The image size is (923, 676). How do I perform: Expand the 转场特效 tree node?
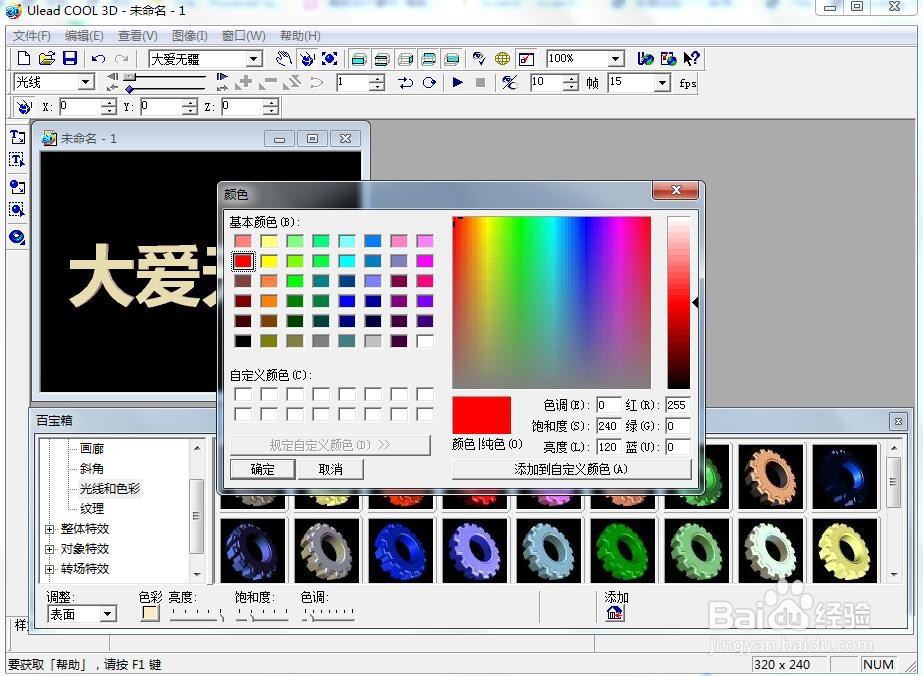(50, 569)
